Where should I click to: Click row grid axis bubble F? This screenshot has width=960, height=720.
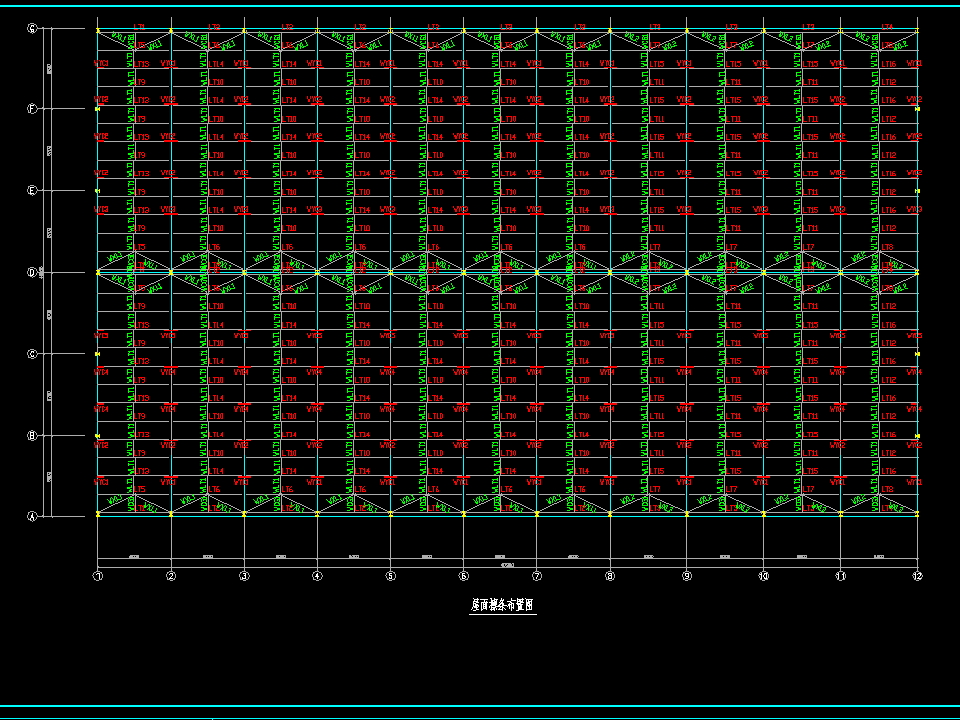32,109
